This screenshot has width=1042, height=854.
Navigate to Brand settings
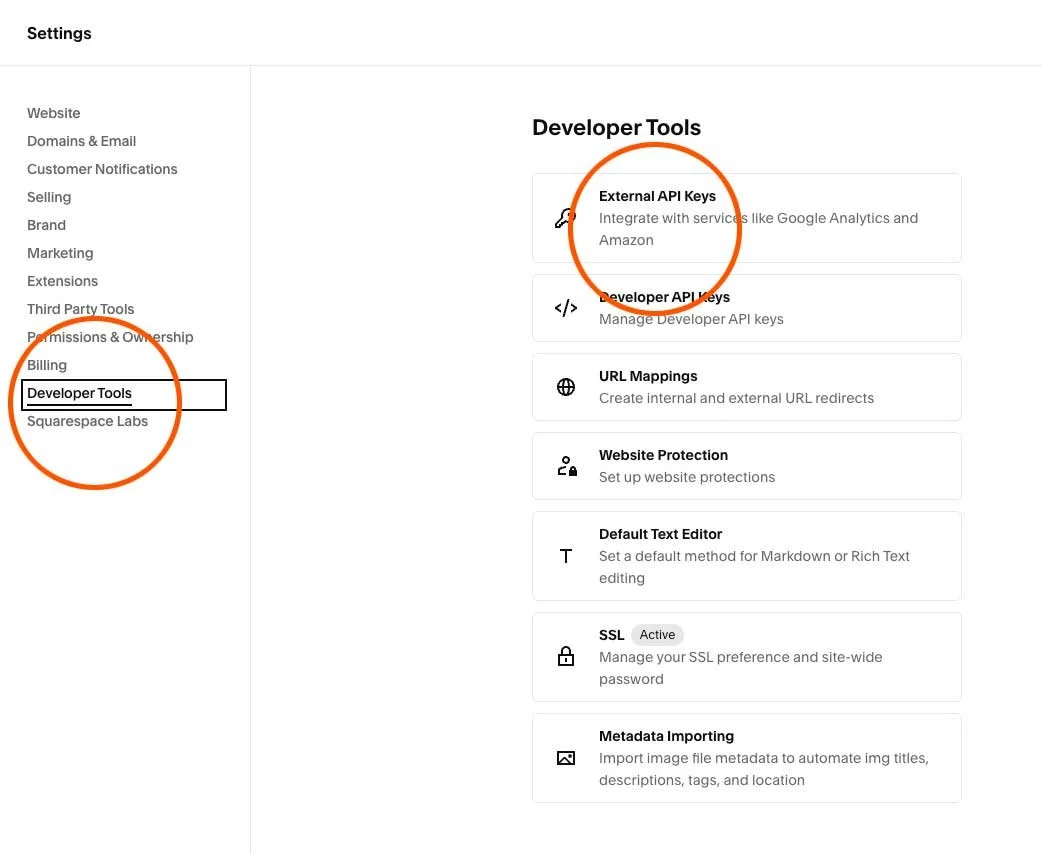point(47,225)
